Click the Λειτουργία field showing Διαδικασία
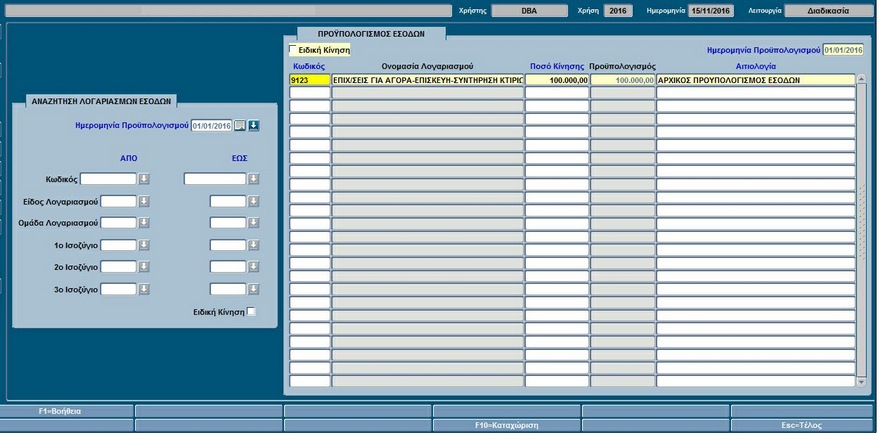This screenshot has width=883, height=433. (828, 11)
